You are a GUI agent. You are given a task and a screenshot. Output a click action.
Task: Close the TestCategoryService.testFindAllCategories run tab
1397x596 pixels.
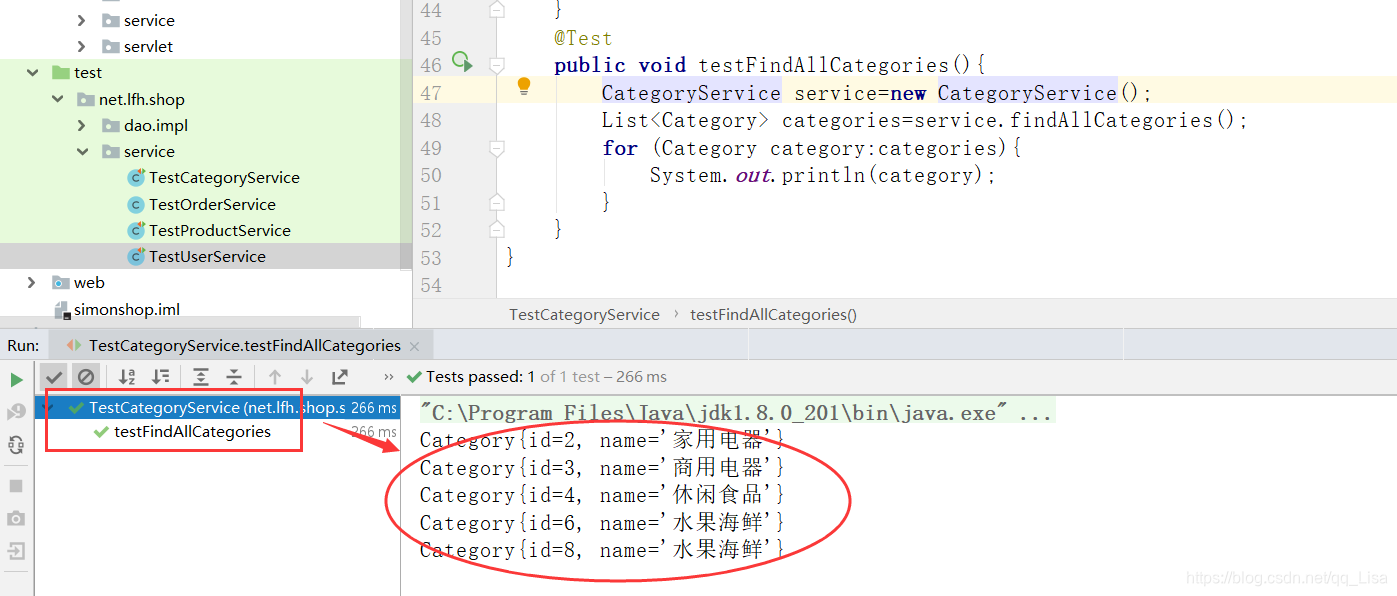pos(415,346)
